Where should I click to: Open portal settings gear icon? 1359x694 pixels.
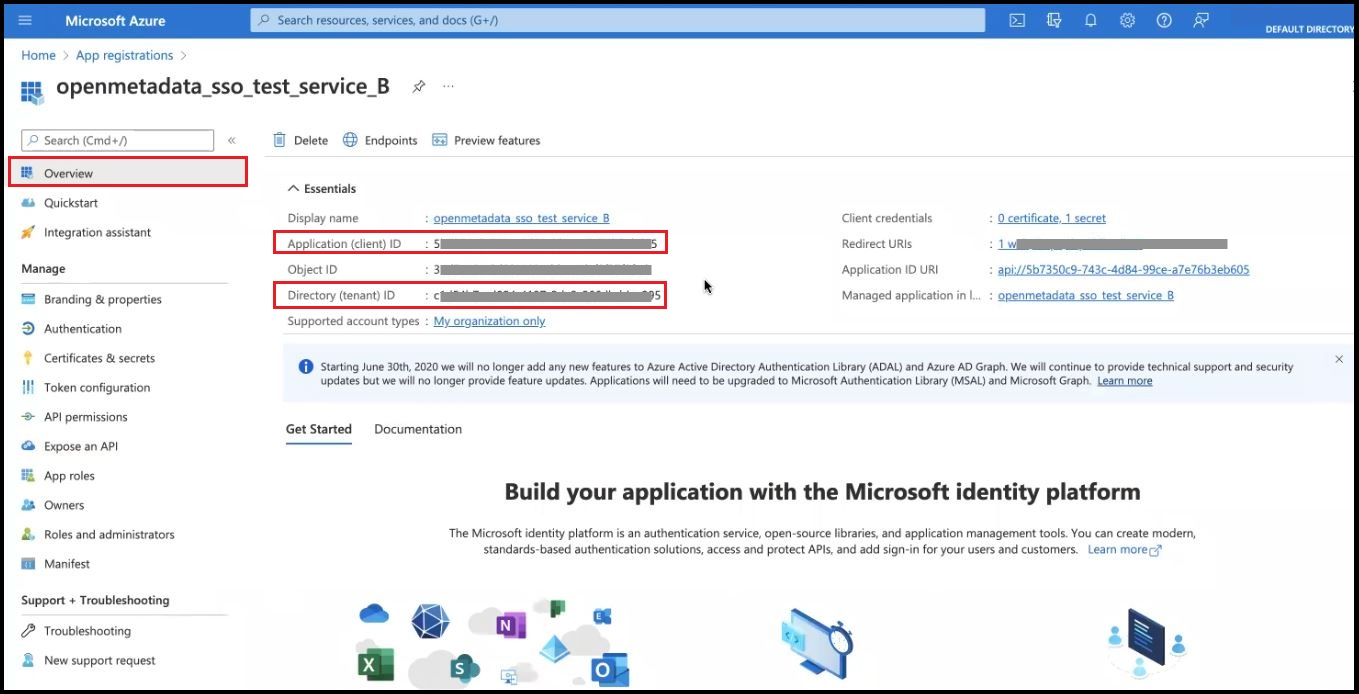(1127, 20)
